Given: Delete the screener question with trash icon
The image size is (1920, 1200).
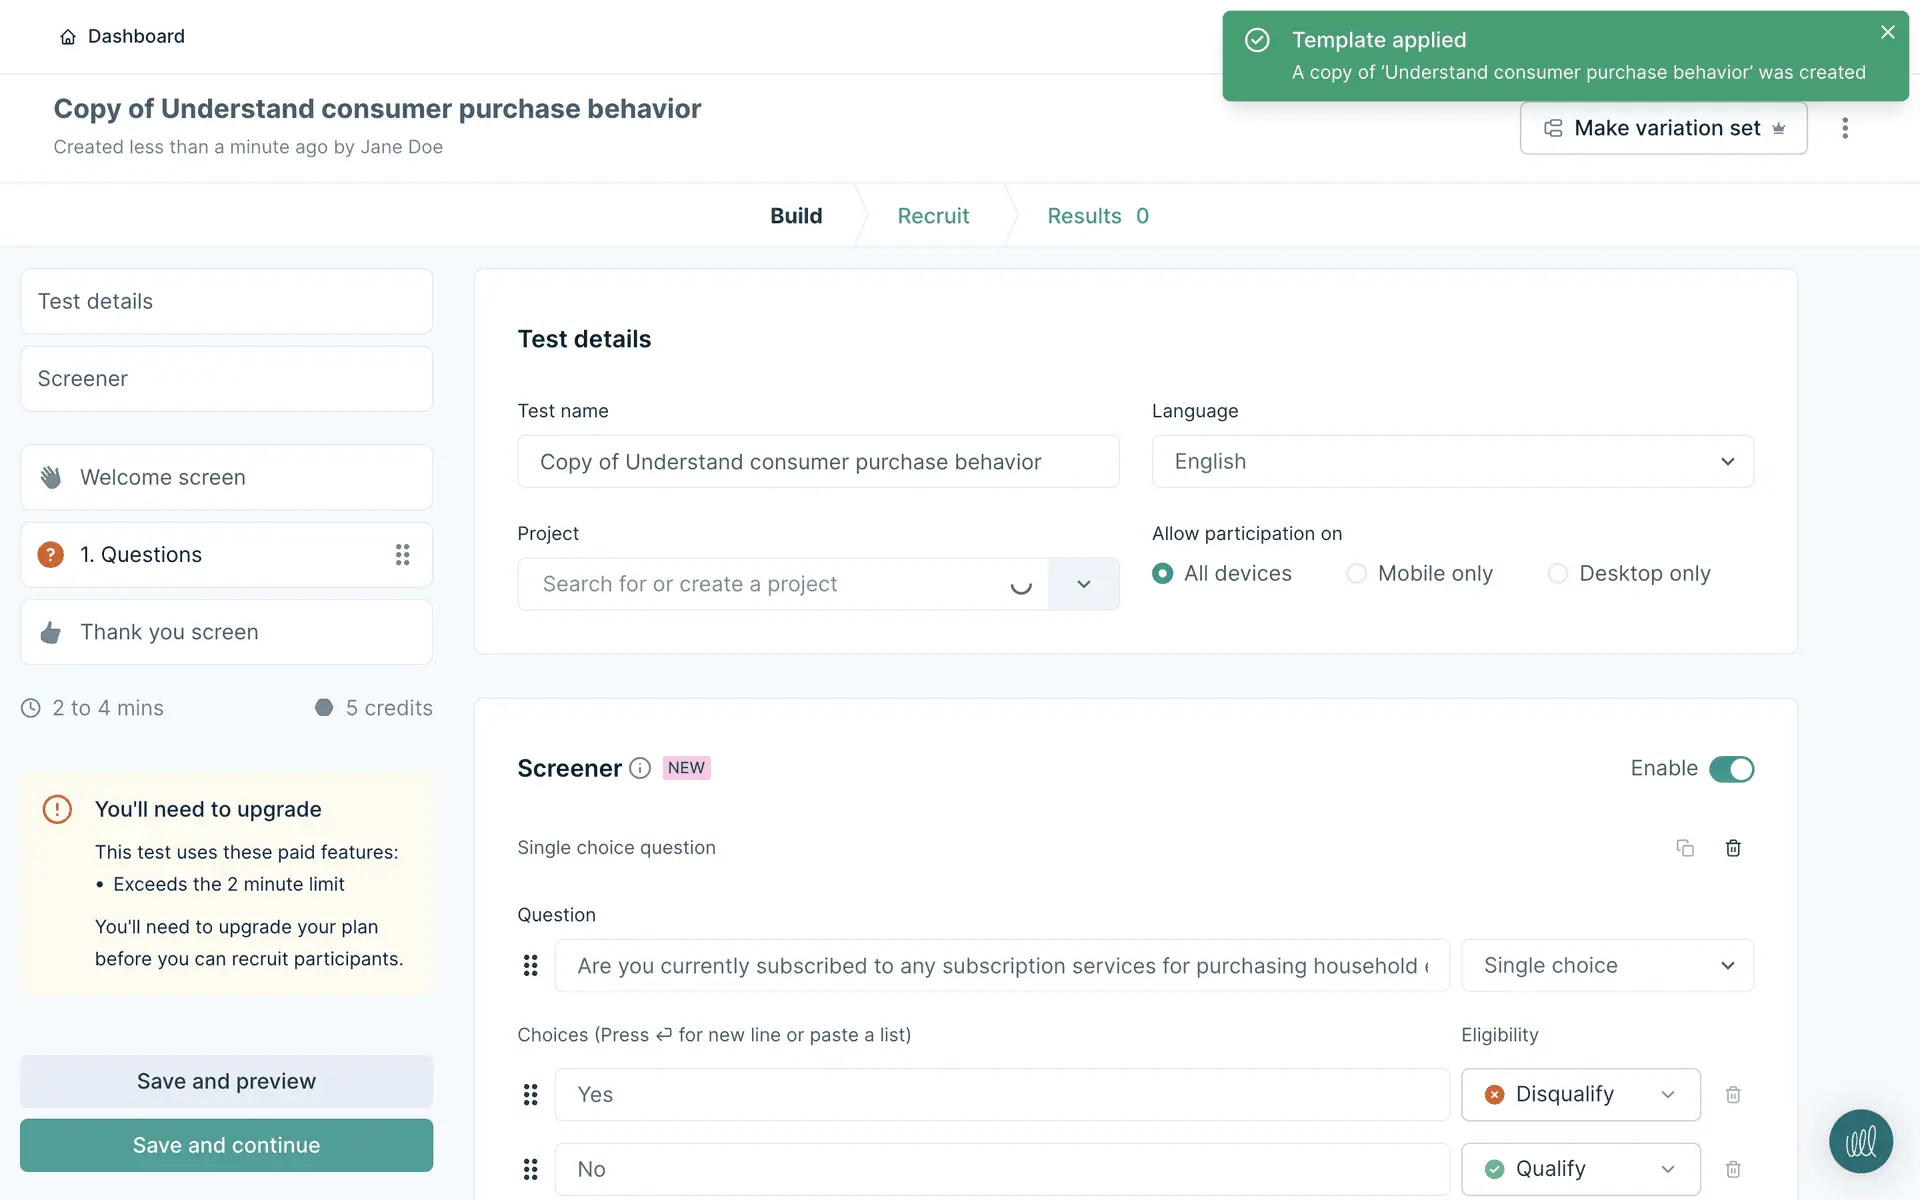Looking at the screenshot, I should (1733, 848).
